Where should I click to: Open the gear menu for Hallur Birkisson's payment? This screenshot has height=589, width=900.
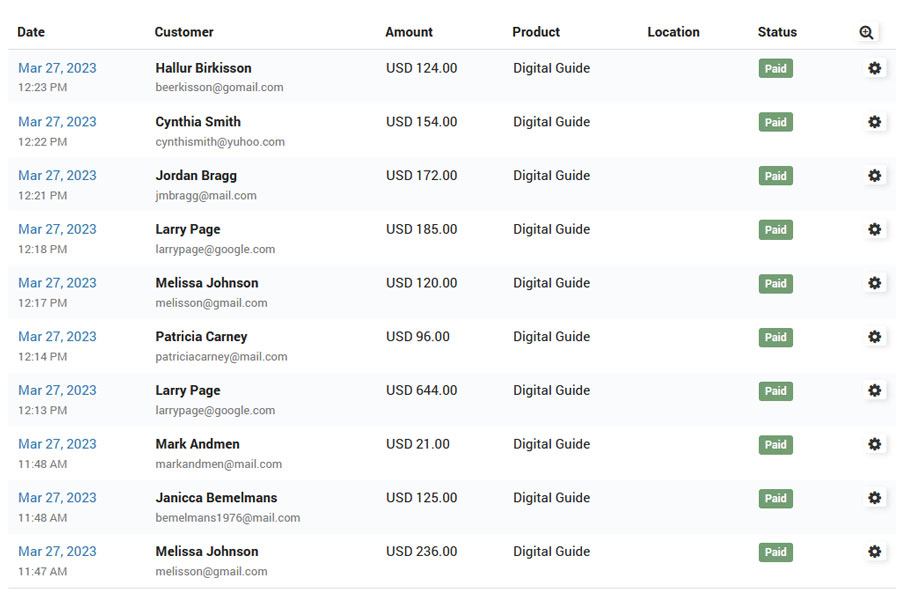(x=875, y=68)
